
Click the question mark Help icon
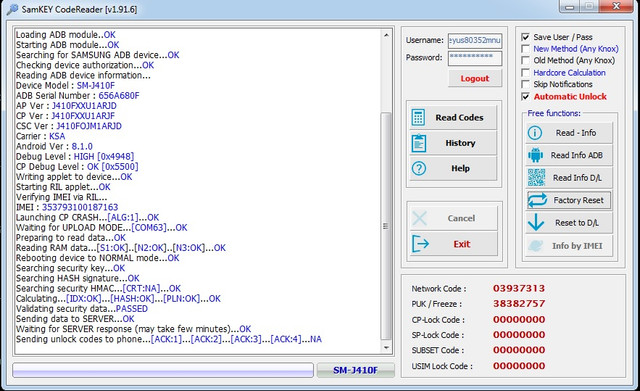[419, 168]
